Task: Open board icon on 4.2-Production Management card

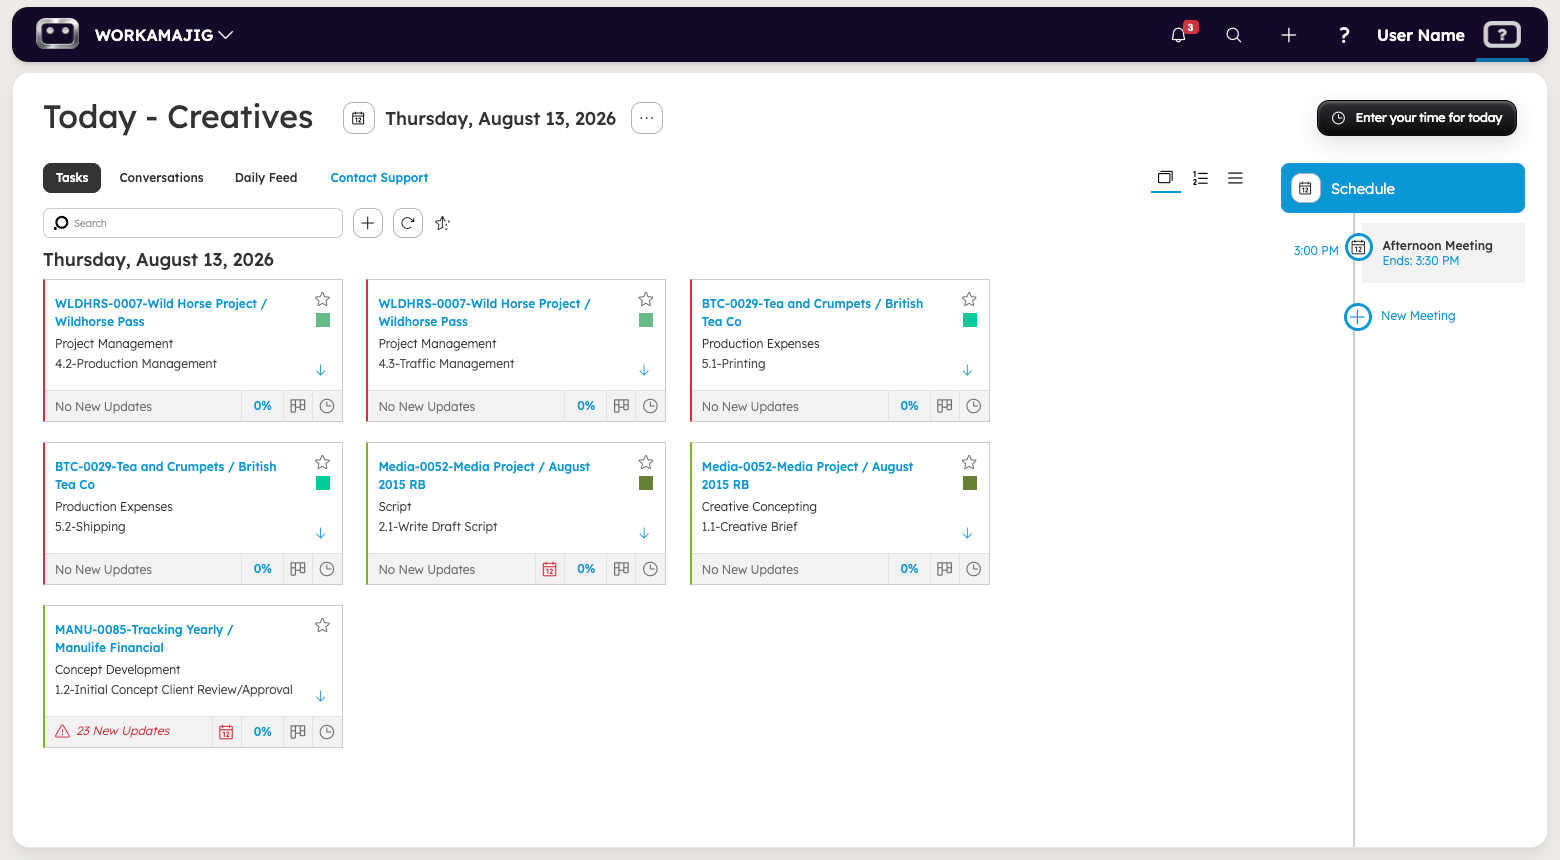Action: point(298,406)
